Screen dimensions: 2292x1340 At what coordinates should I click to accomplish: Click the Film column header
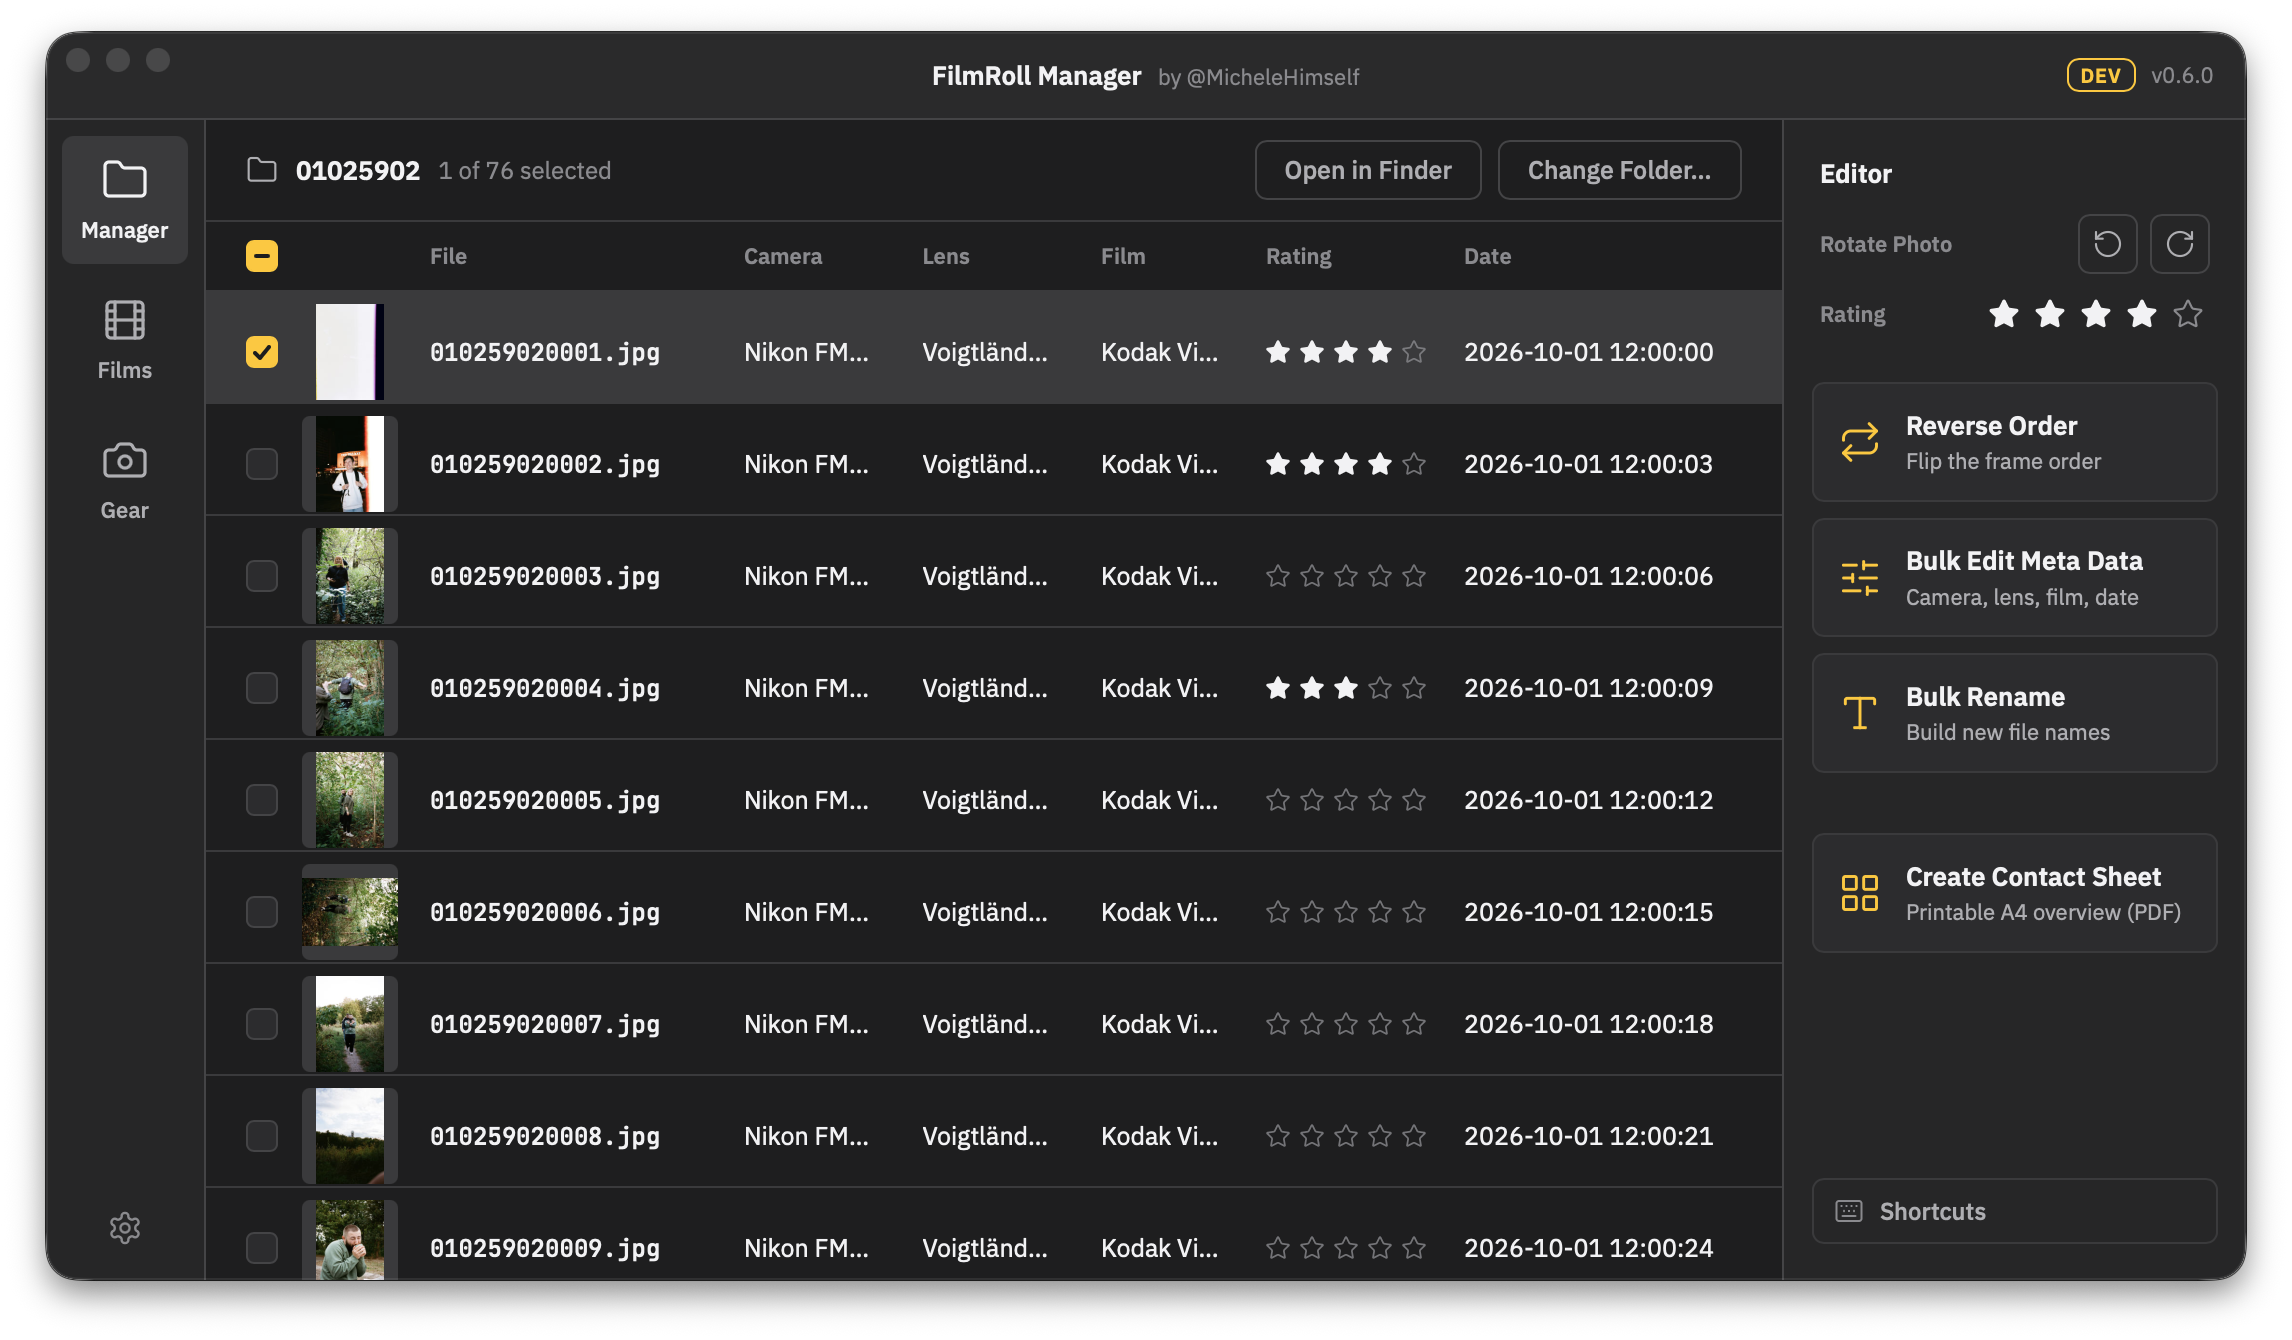click(1123, 256)
